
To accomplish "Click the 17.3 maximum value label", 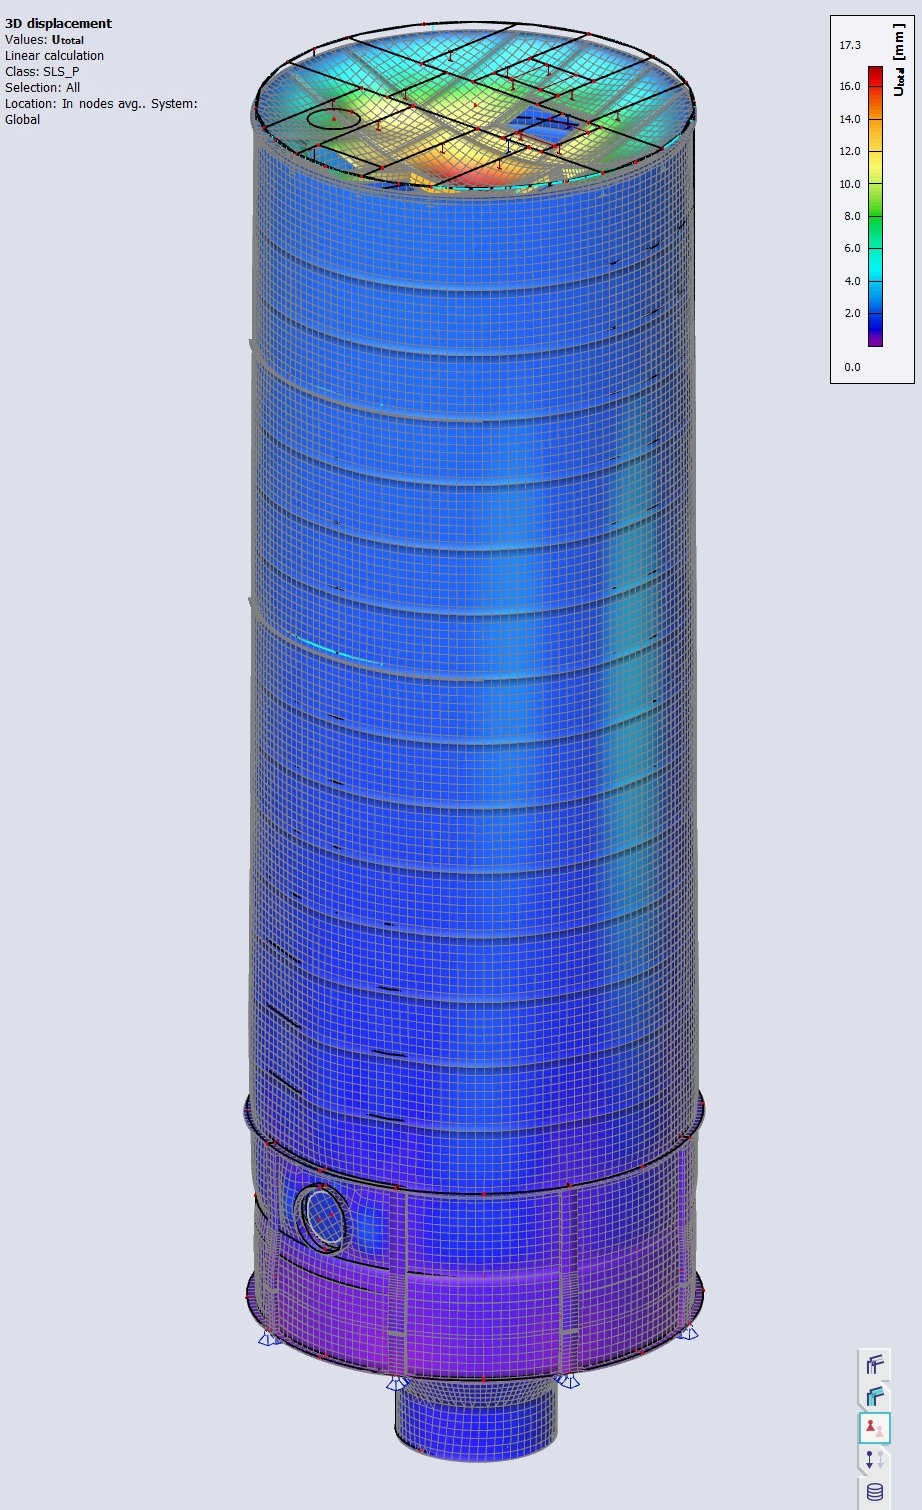I will point(850,46).
